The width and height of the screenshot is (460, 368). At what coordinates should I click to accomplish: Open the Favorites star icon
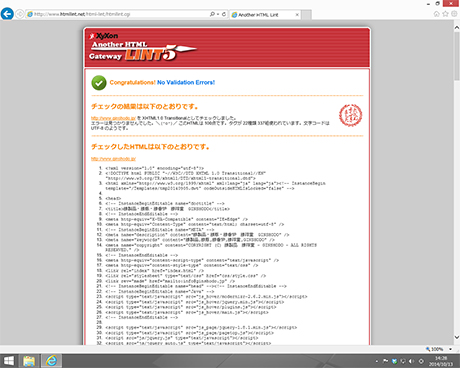coord(446,14)
